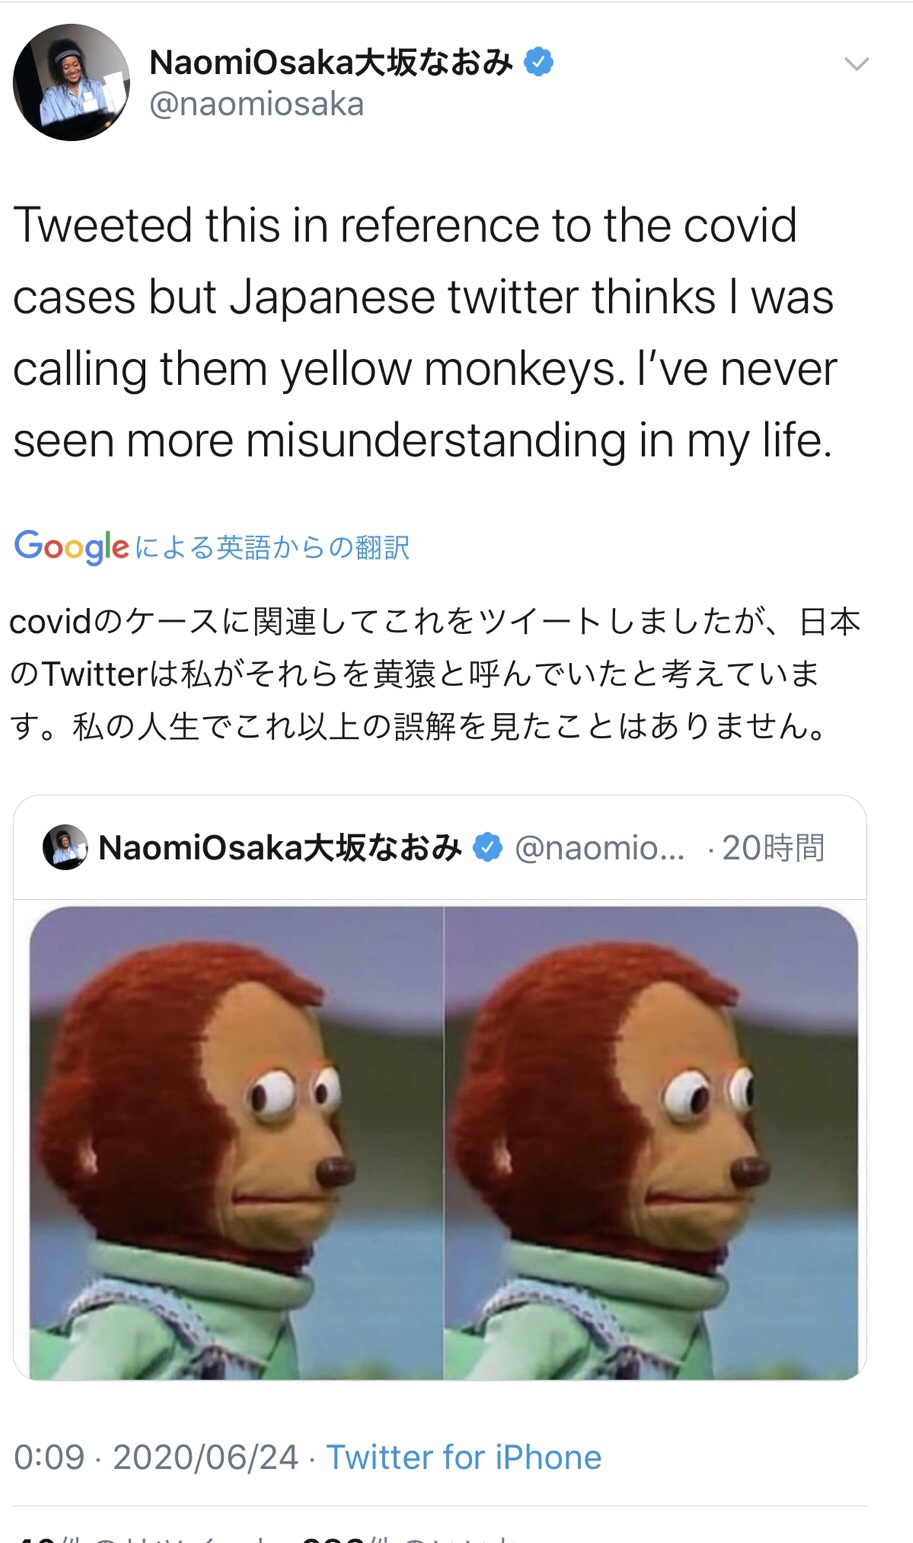The image size is (913, 1543).
Task: Select the English tweet text body
Action: (424, 332)
